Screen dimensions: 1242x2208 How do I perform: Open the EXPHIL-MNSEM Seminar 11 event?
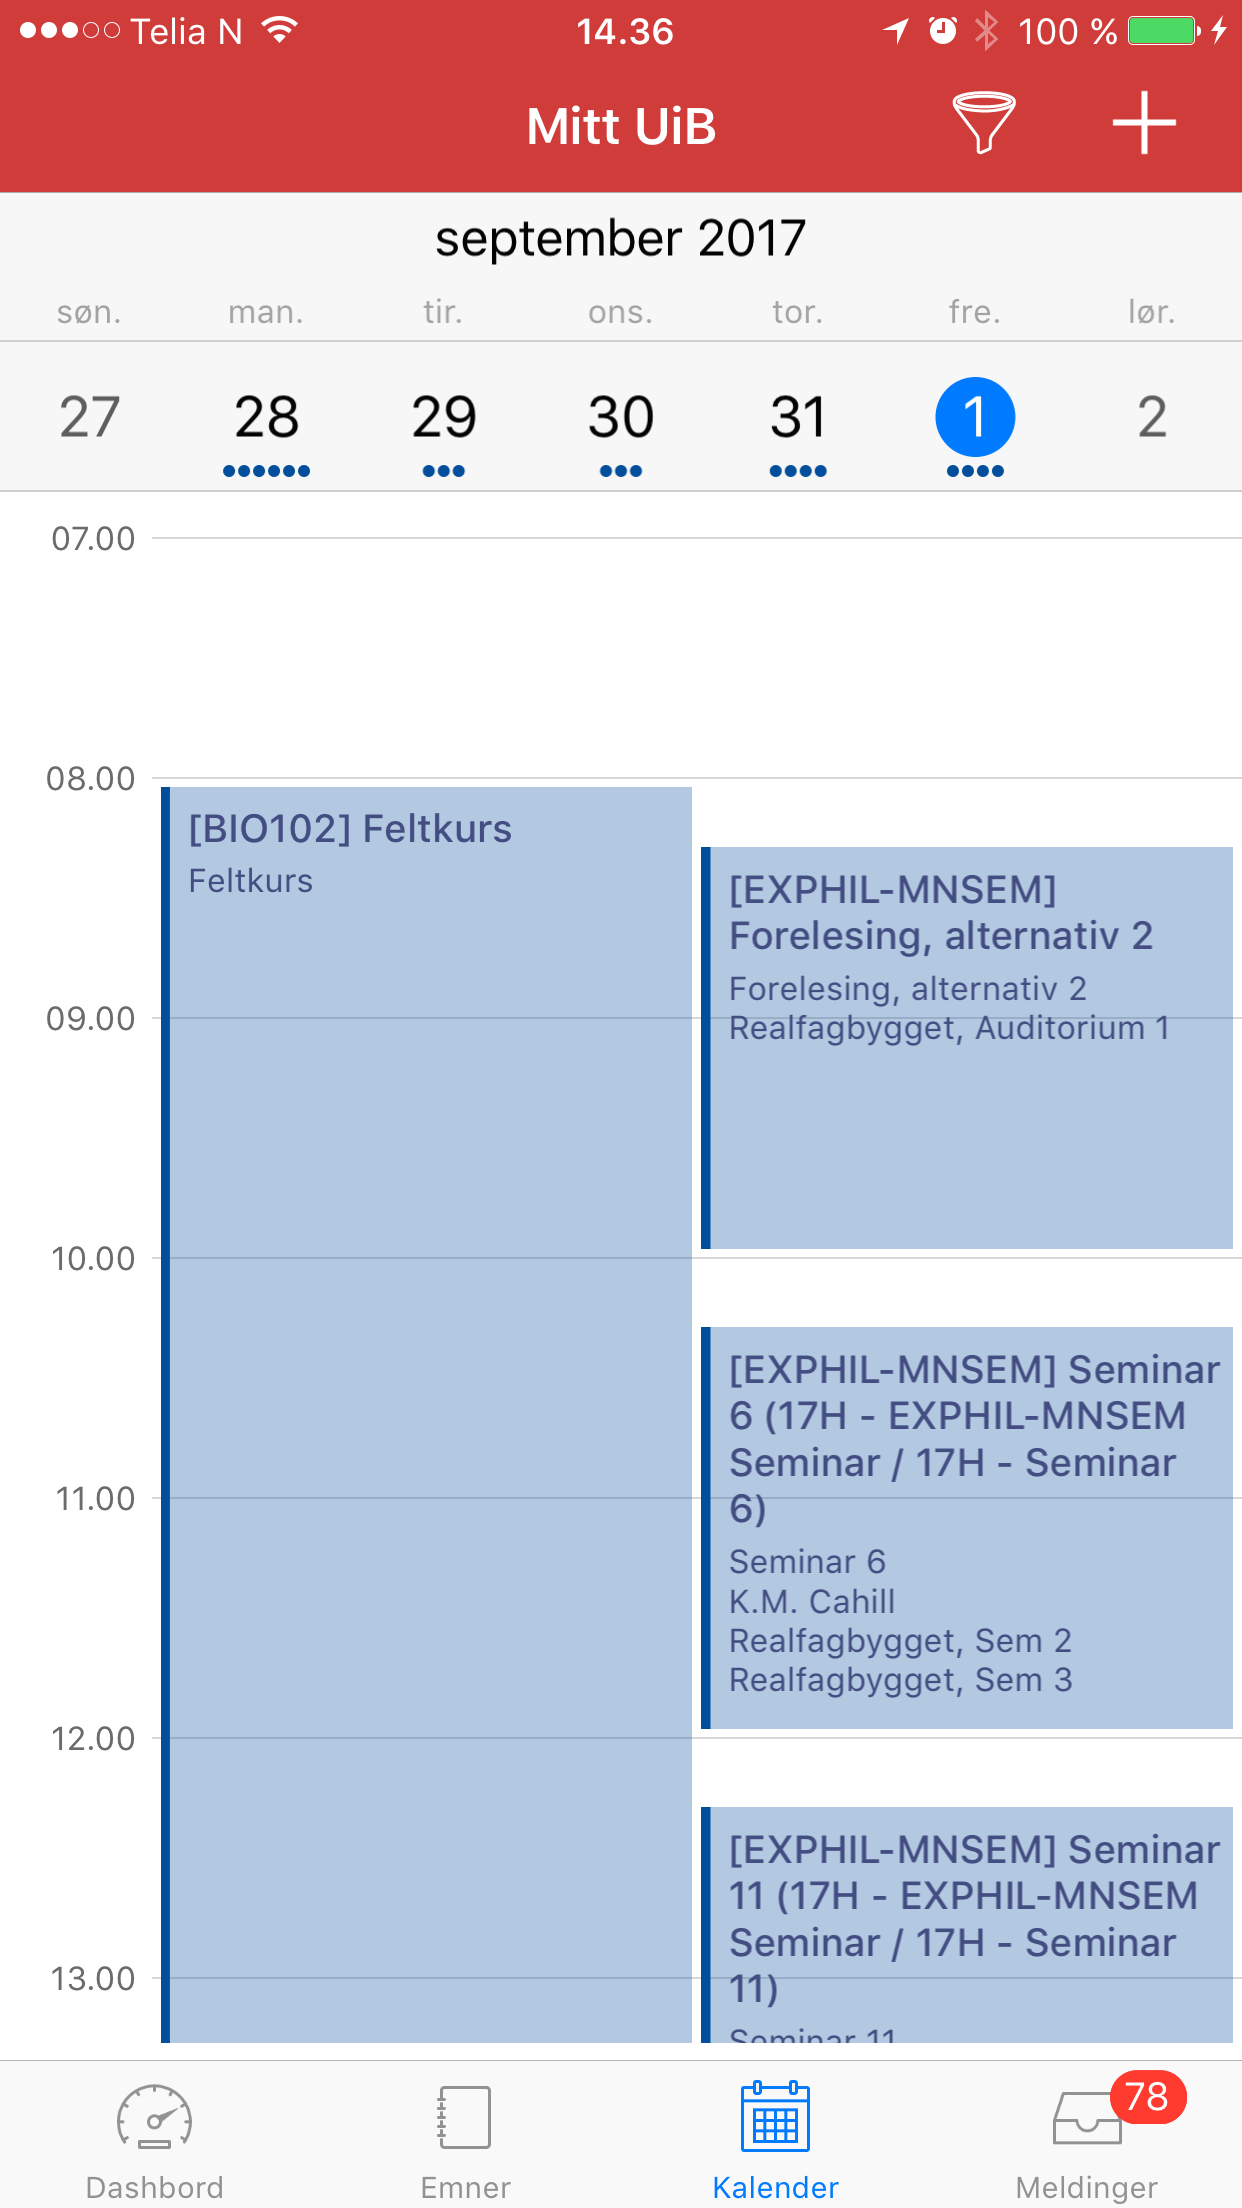pyautogui.click(x=967, y=1925)
